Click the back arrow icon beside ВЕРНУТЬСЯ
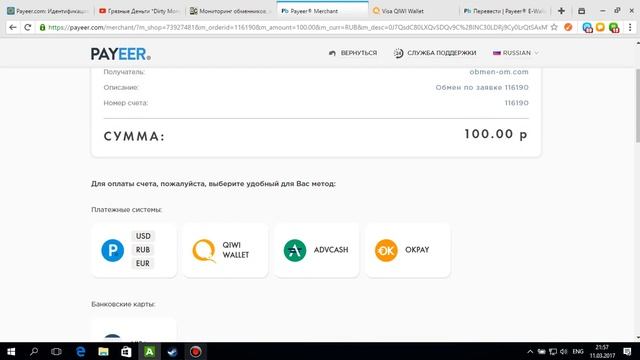Viewport: 640px width, 360px height. pyautogui.click(x=332, y=53)
